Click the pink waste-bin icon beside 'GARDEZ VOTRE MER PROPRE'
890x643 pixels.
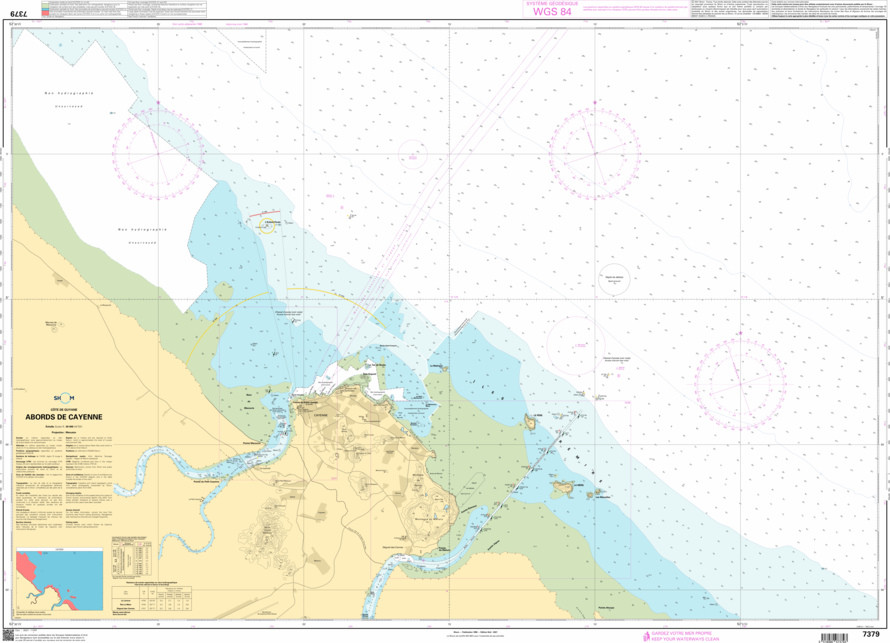(x=646, y=636)
